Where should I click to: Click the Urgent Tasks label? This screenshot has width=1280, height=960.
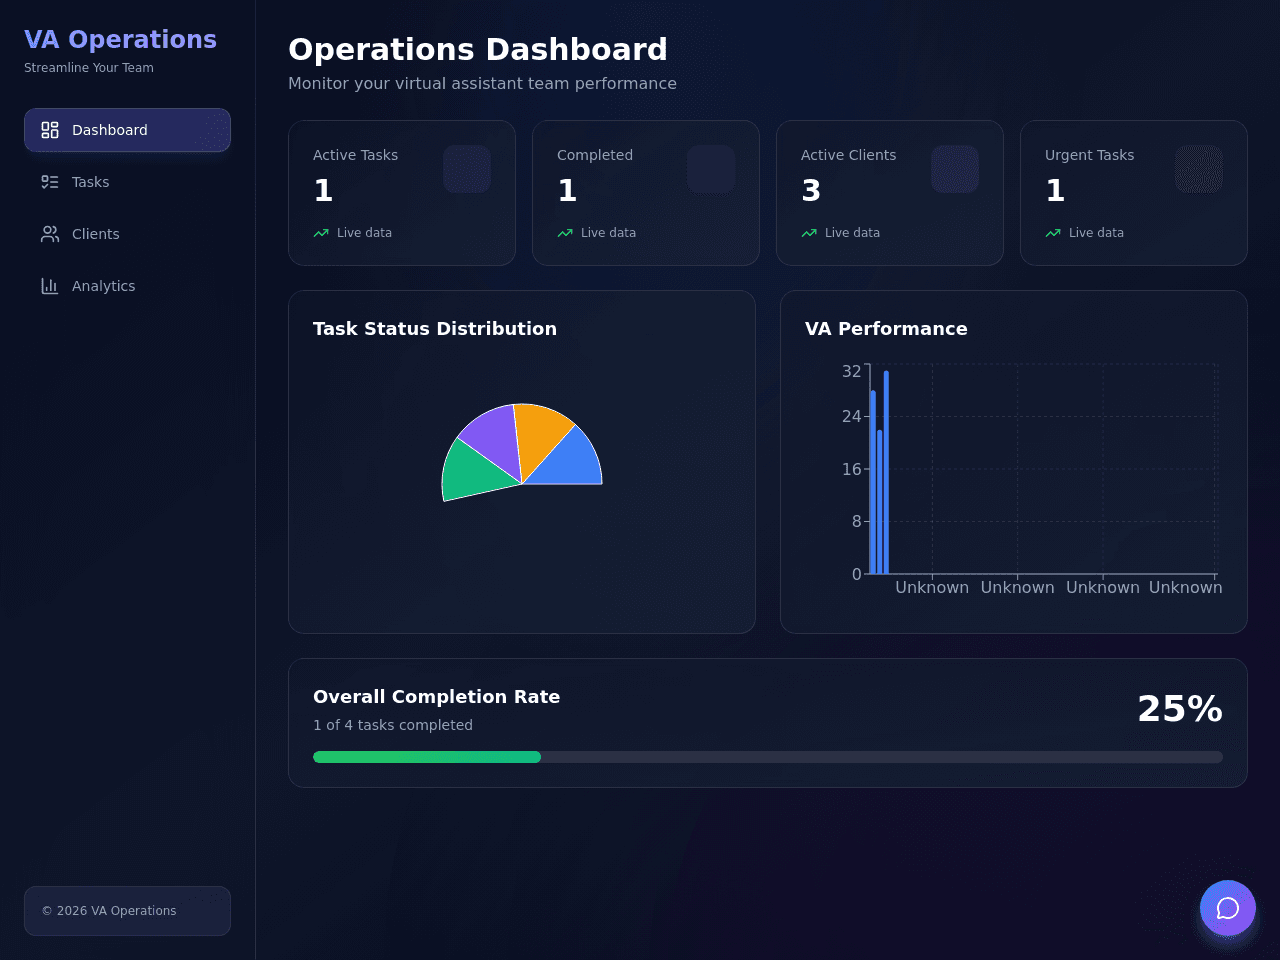(1089, 155)
